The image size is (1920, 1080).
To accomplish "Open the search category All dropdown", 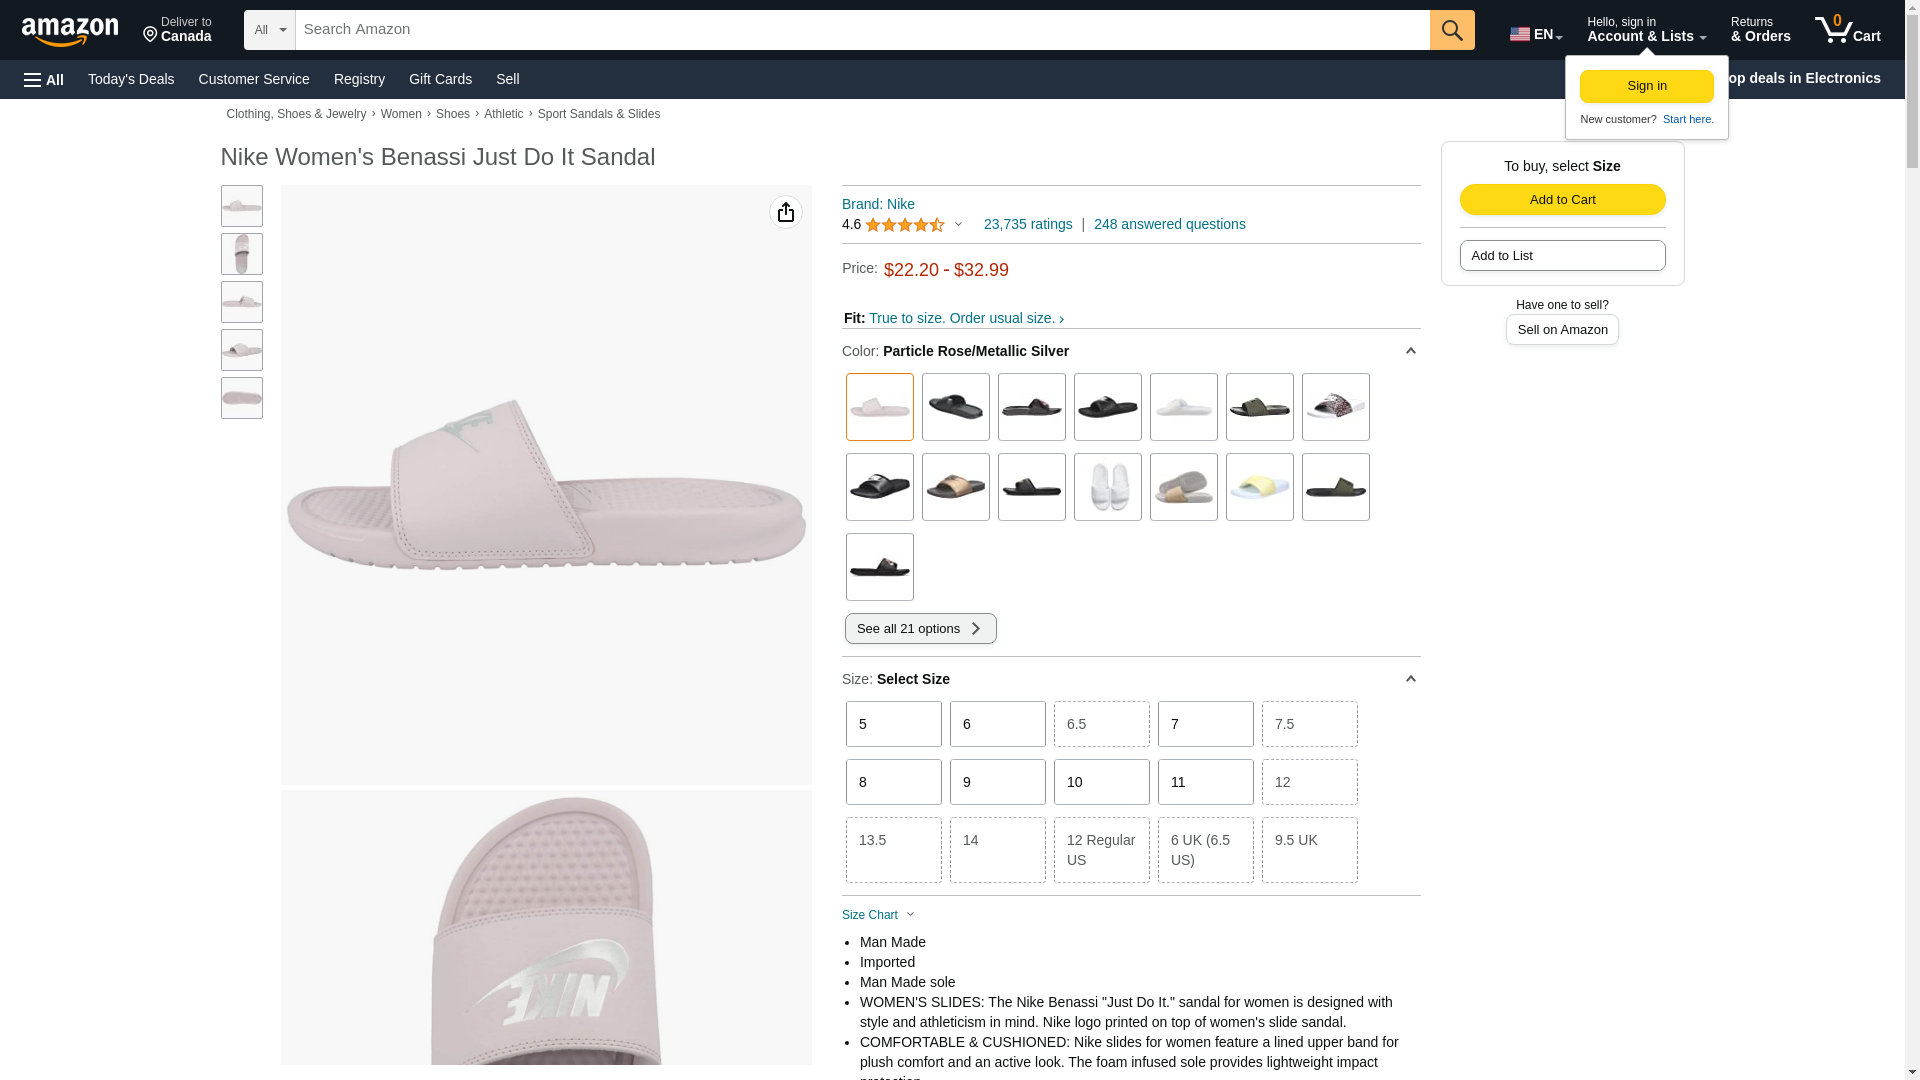I will click(x=269, y=30).
